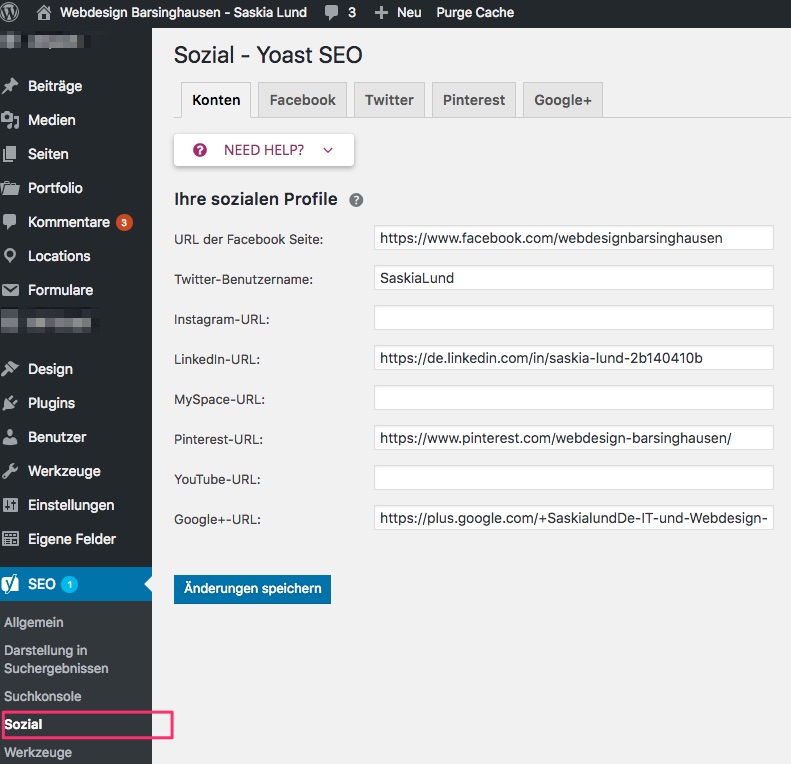Click into the Instagram-URL field
Image resolution: width=791 pixels, height=764 pixels.
[x=573, y=318]
